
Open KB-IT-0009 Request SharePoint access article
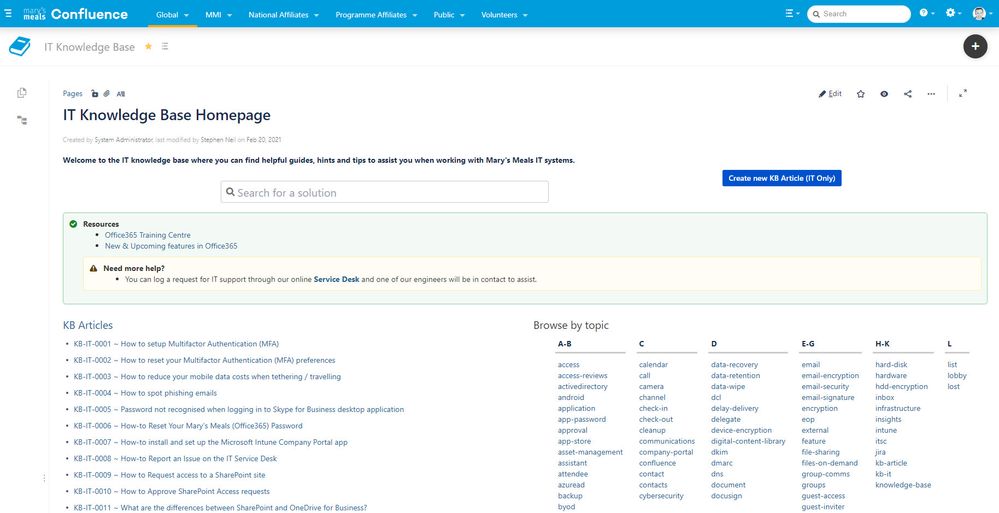[169, 475]
